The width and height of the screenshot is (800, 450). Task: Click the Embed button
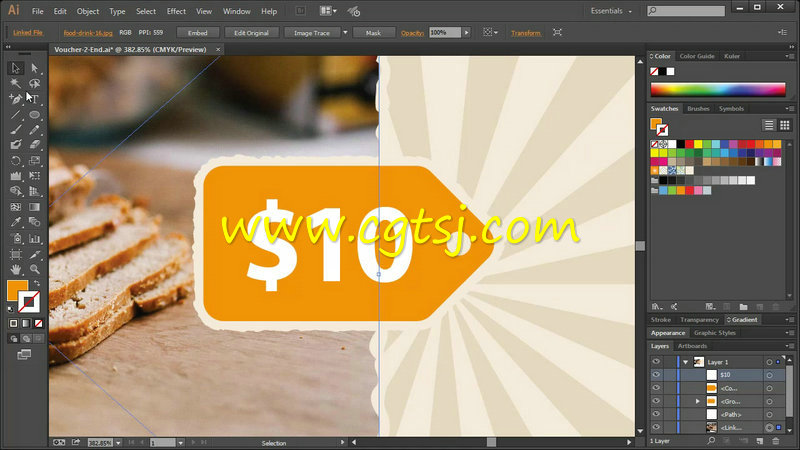tap(197, 33)
